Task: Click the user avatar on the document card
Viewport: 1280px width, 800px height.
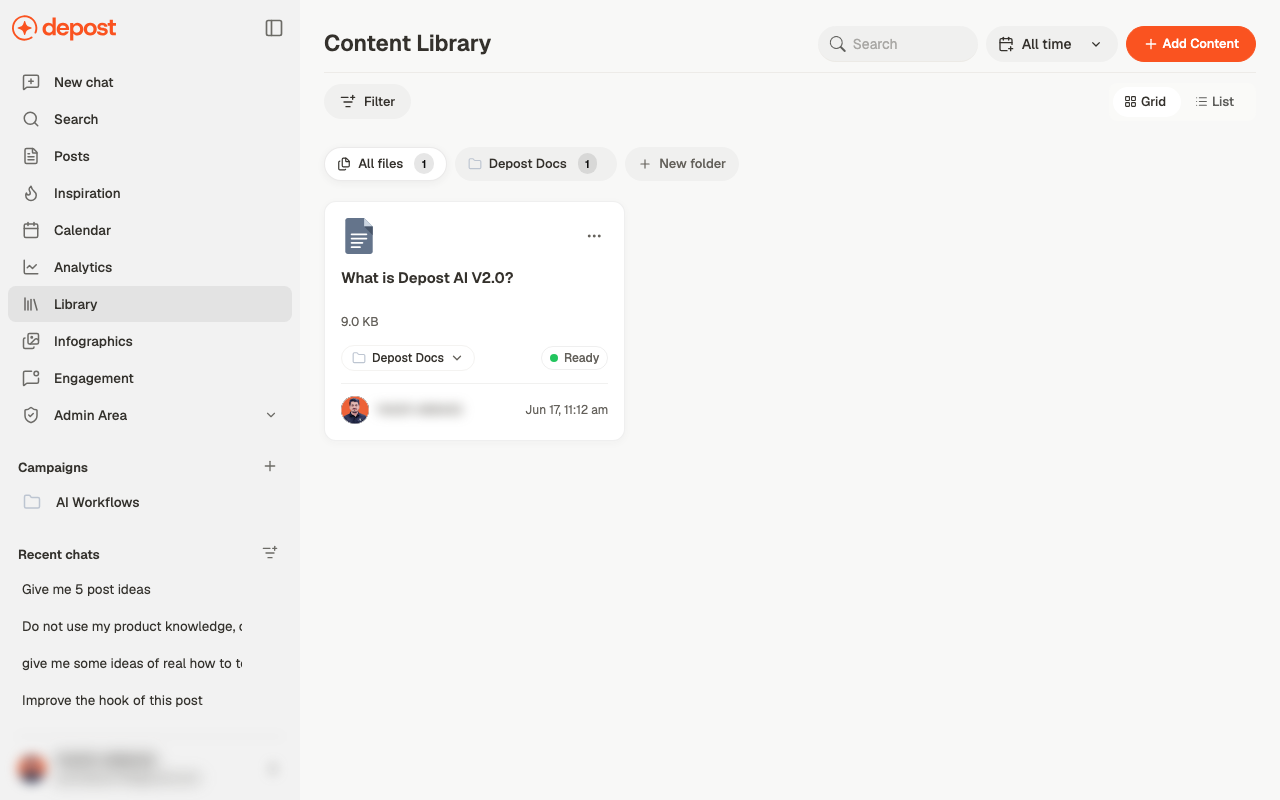Action: 355,410
